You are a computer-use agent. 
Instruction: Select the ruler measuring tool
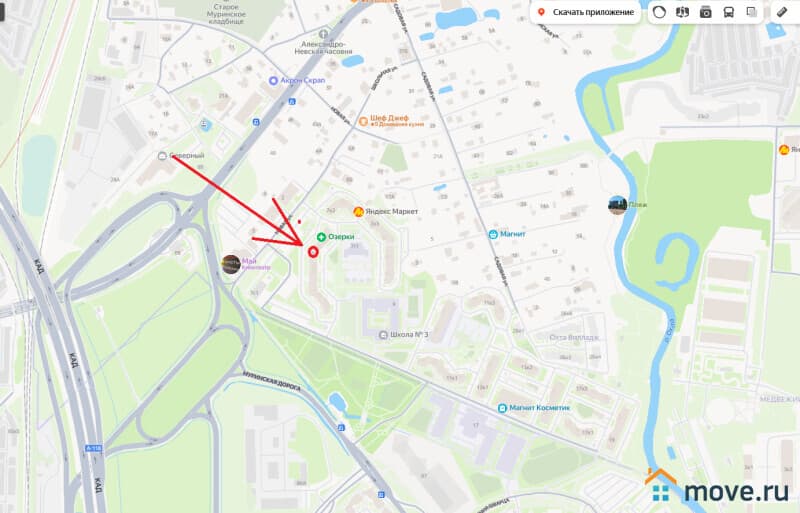pyautogui.click(x=783, y=12)
